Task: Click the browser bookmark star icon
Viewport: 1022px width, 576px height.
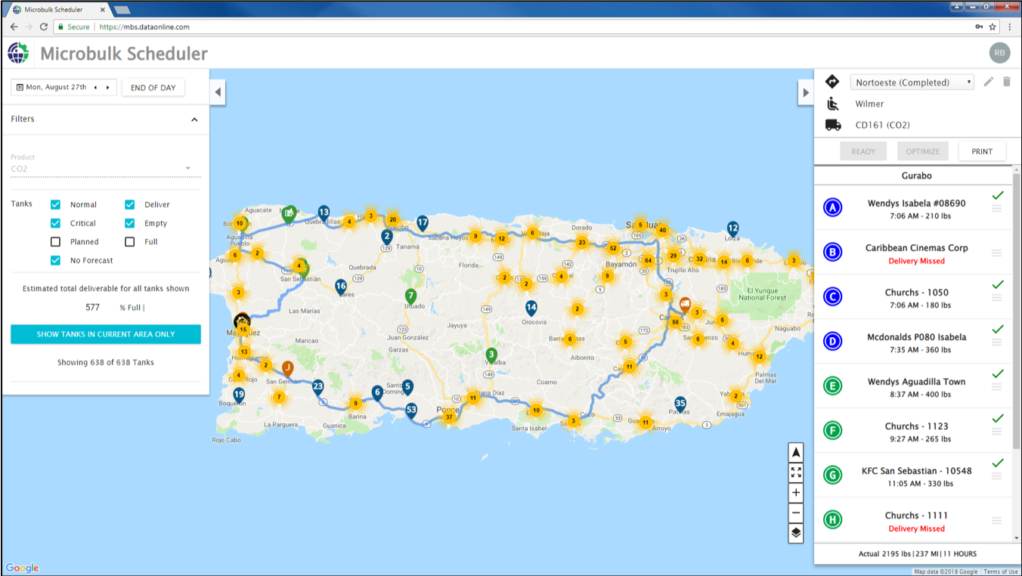Action: click(x=993, y=27)
